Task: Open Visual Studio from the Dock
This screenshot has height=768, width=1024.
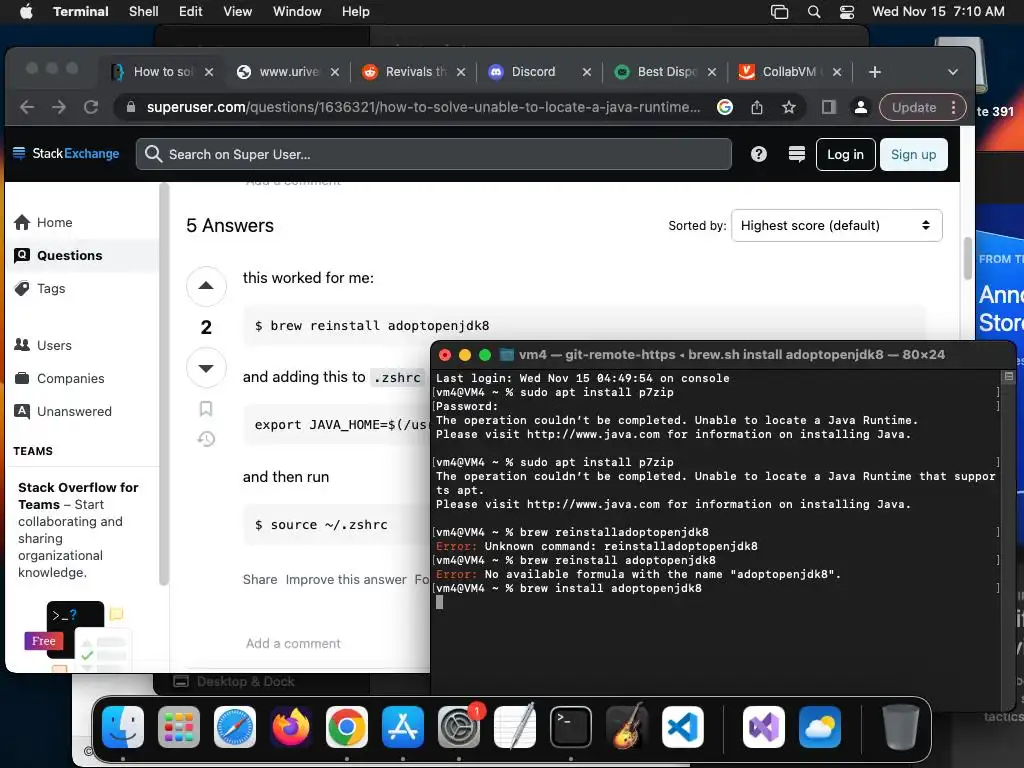Action: (x=764, y=727)
